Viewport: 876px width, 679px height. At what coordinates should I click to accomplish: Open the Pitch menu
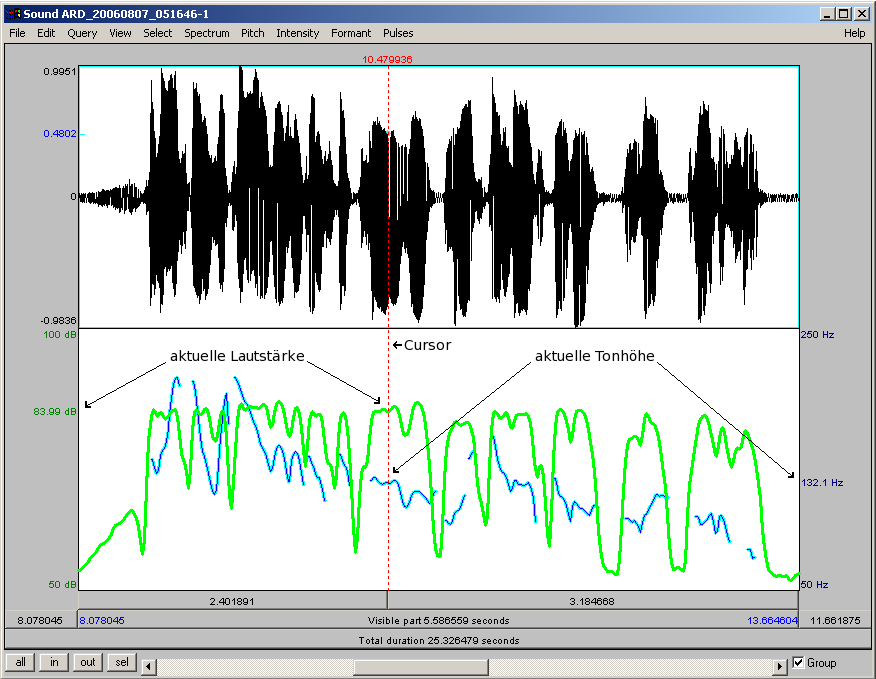253,33
